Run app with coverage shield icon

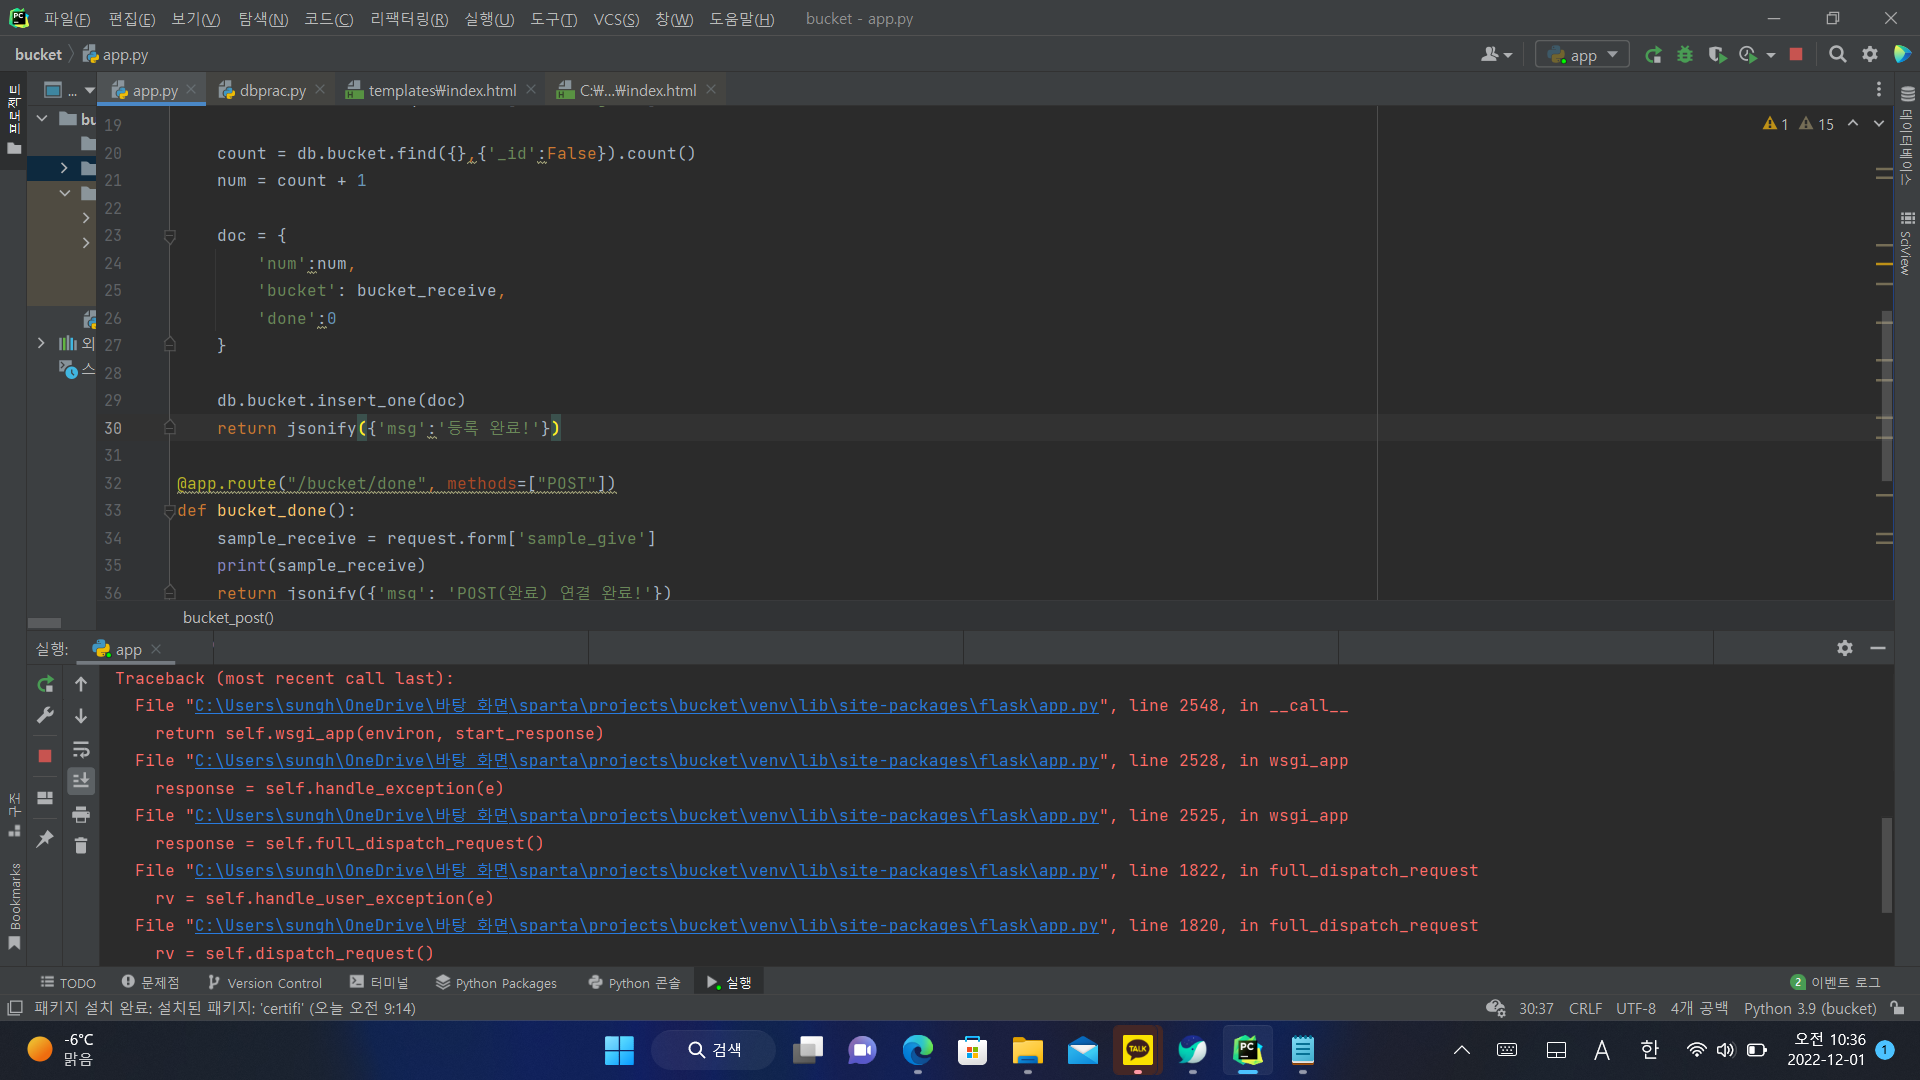[x=1716, y=55]
